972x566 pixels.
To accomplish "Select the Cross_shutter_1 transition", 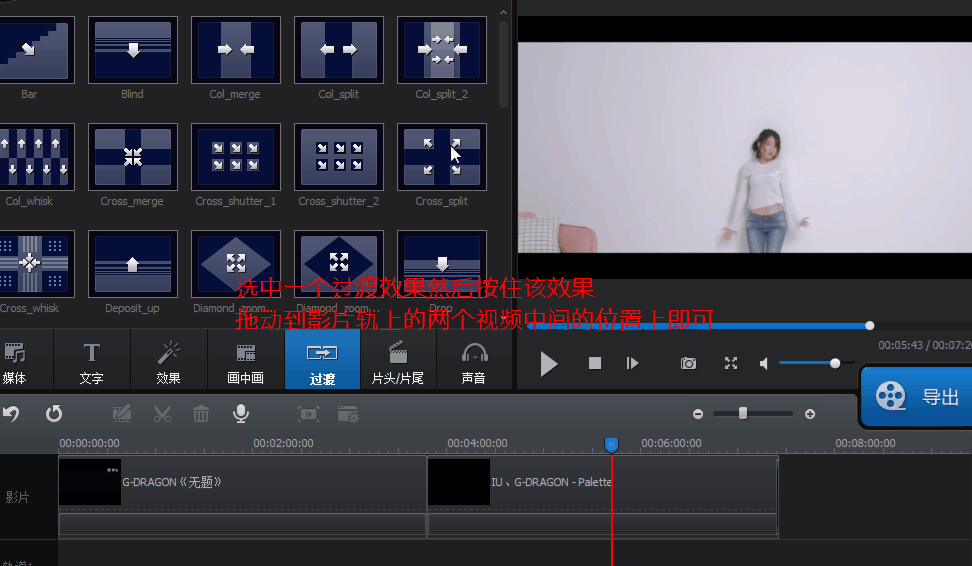I will [x=236, y=157].
